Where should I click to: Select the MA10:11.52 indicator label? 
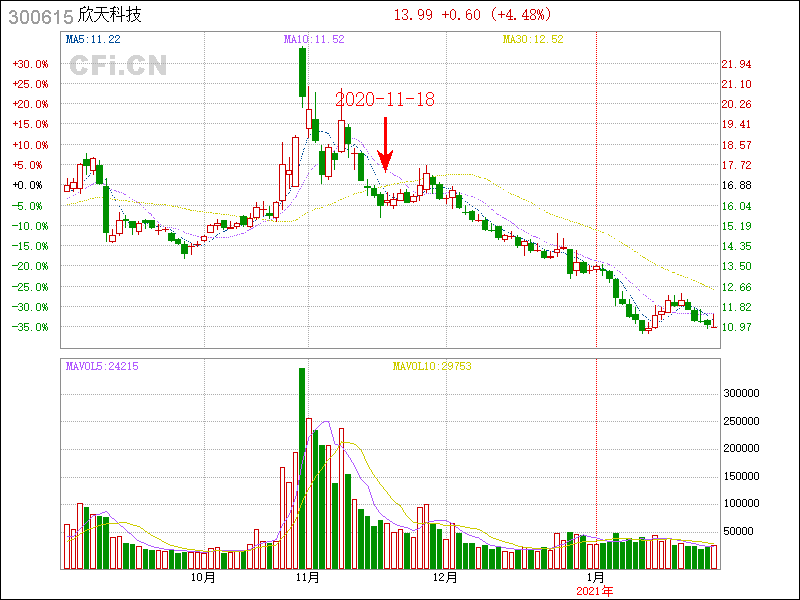click(x=314, y=39)
